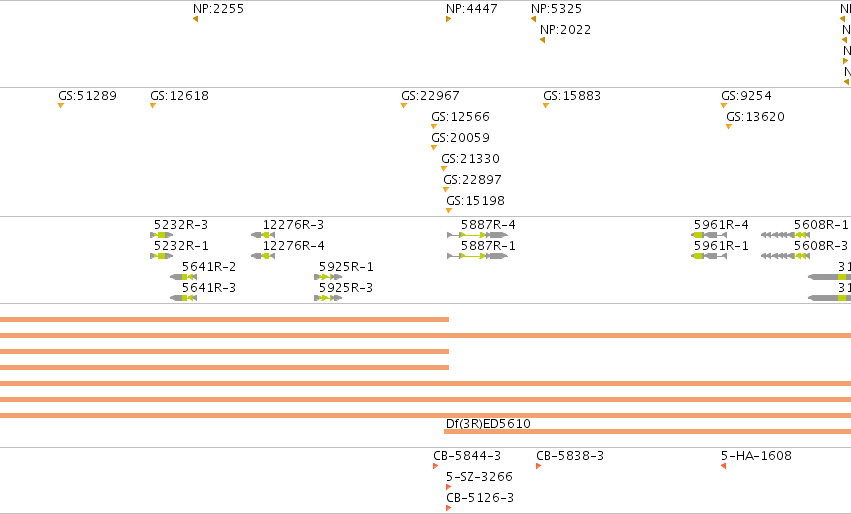The width and height of the screenshot is (851, 514).
Task: Select the CB-5838-3 red triangle marker
Action: (538, 466)
